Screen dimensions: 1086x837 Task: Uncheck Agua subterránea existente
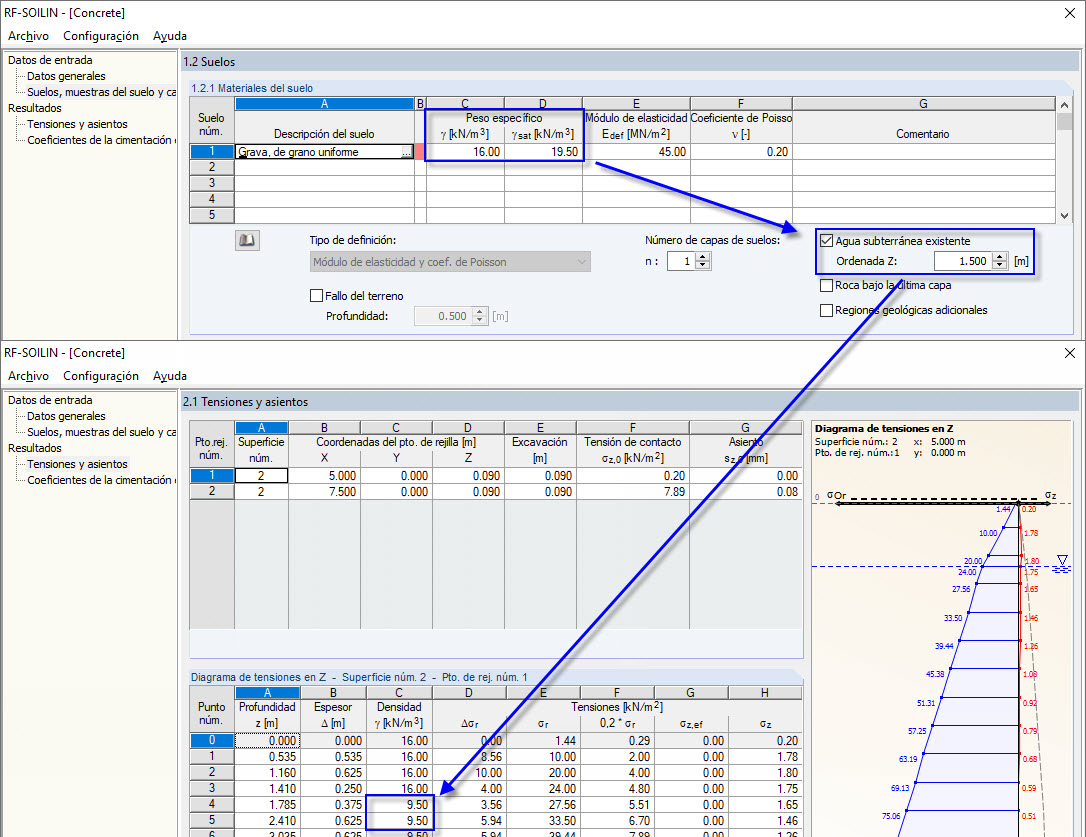click(x=827, y=241)
